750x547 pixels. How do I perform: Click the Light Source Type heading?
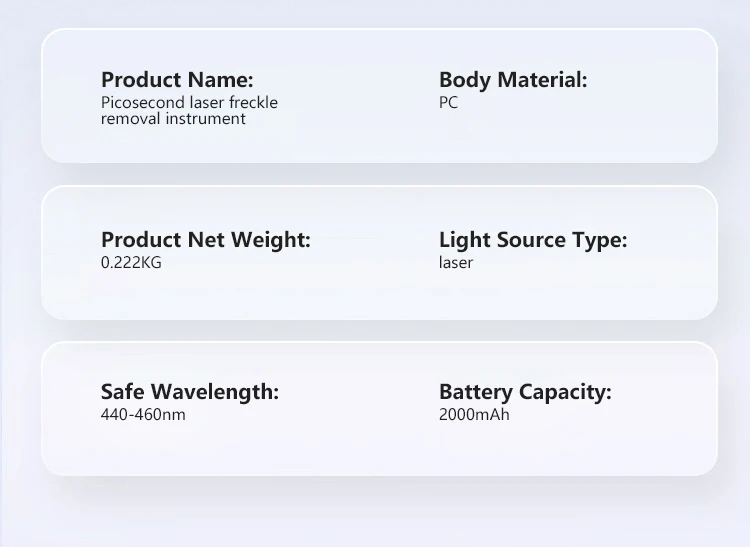[533, 240]
